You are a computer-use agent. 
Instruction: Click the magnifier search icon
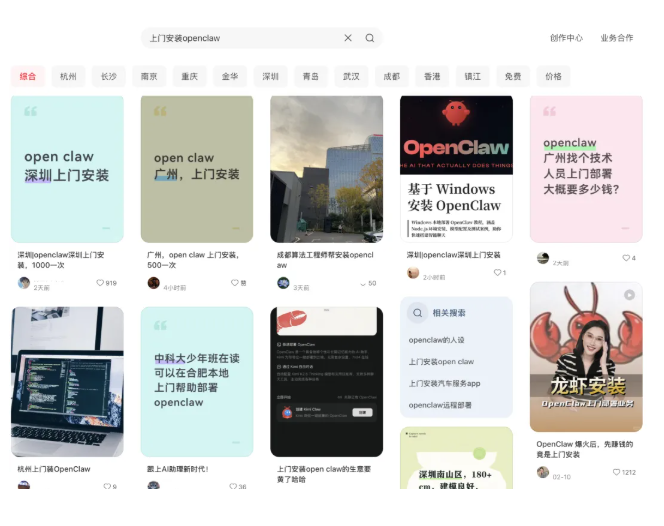pos(370,38)
